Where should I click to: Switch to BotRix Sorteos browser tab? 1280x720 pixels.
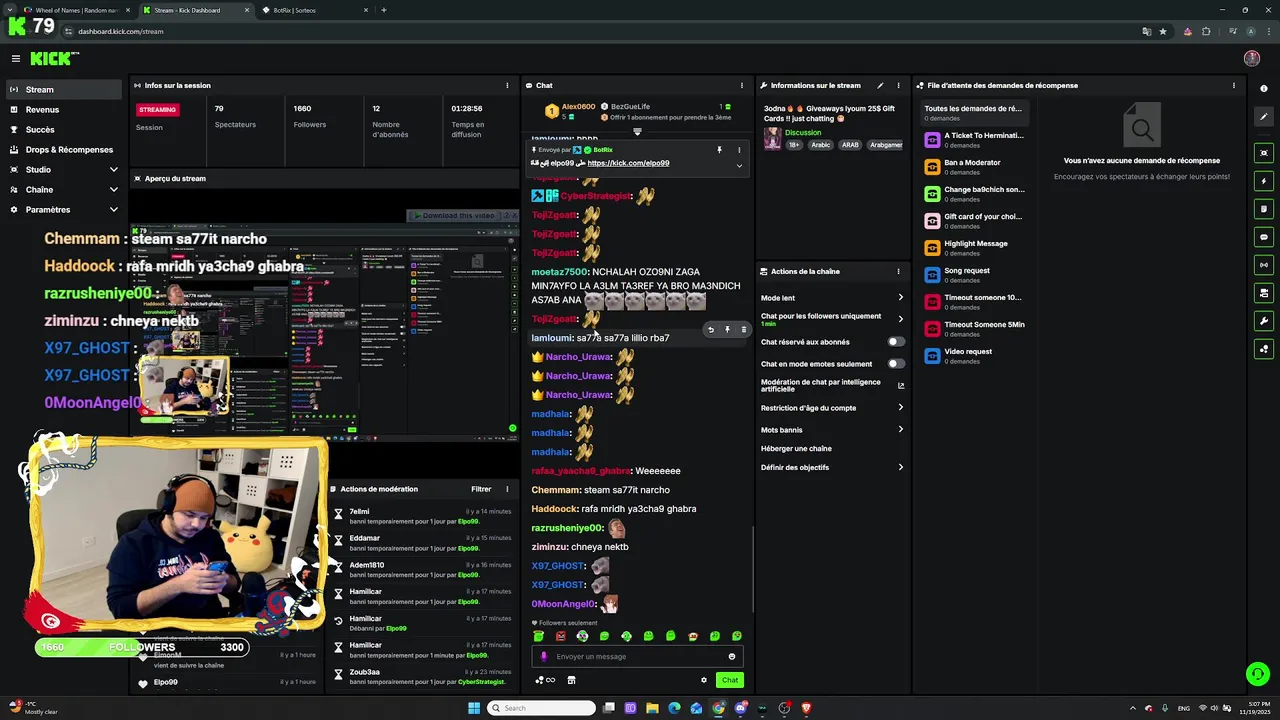tap(315, 10)
